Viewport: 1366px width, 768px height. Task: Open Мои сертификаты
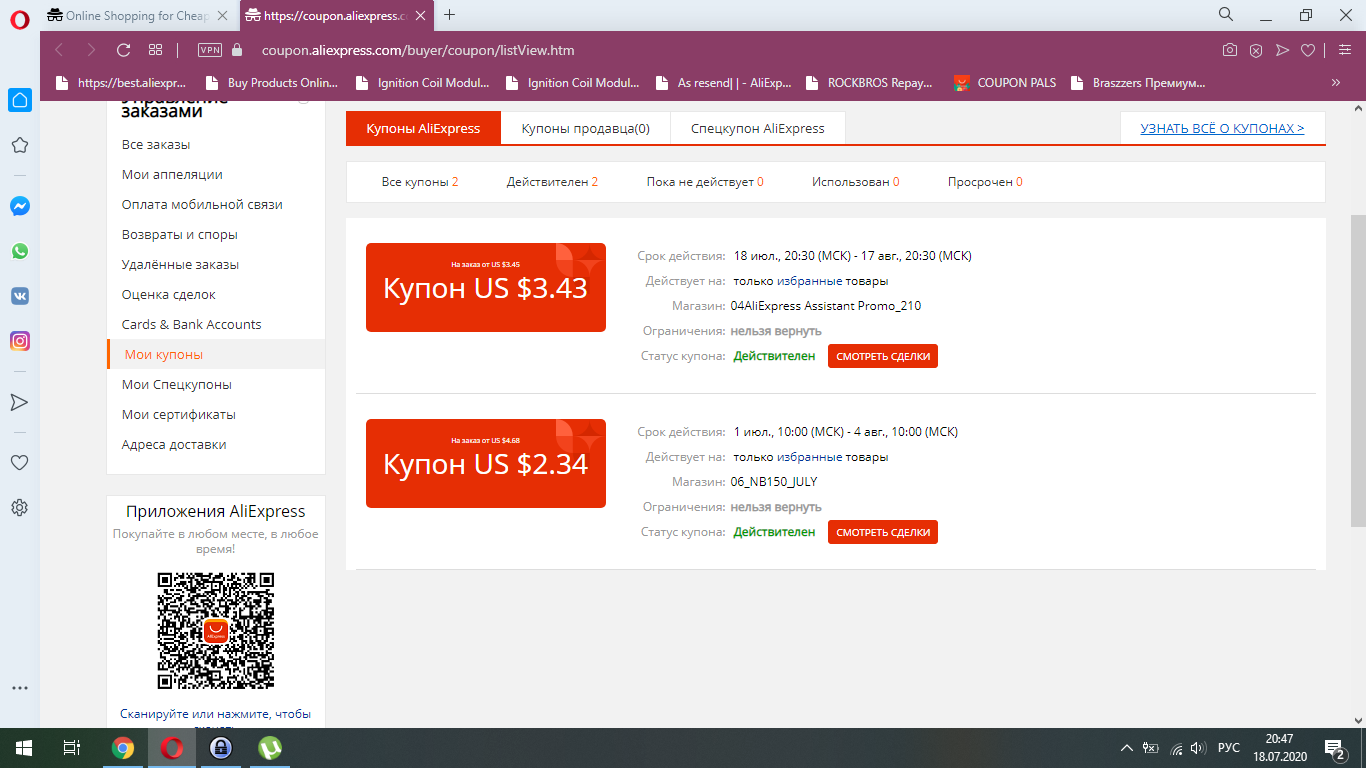(179, 414)
